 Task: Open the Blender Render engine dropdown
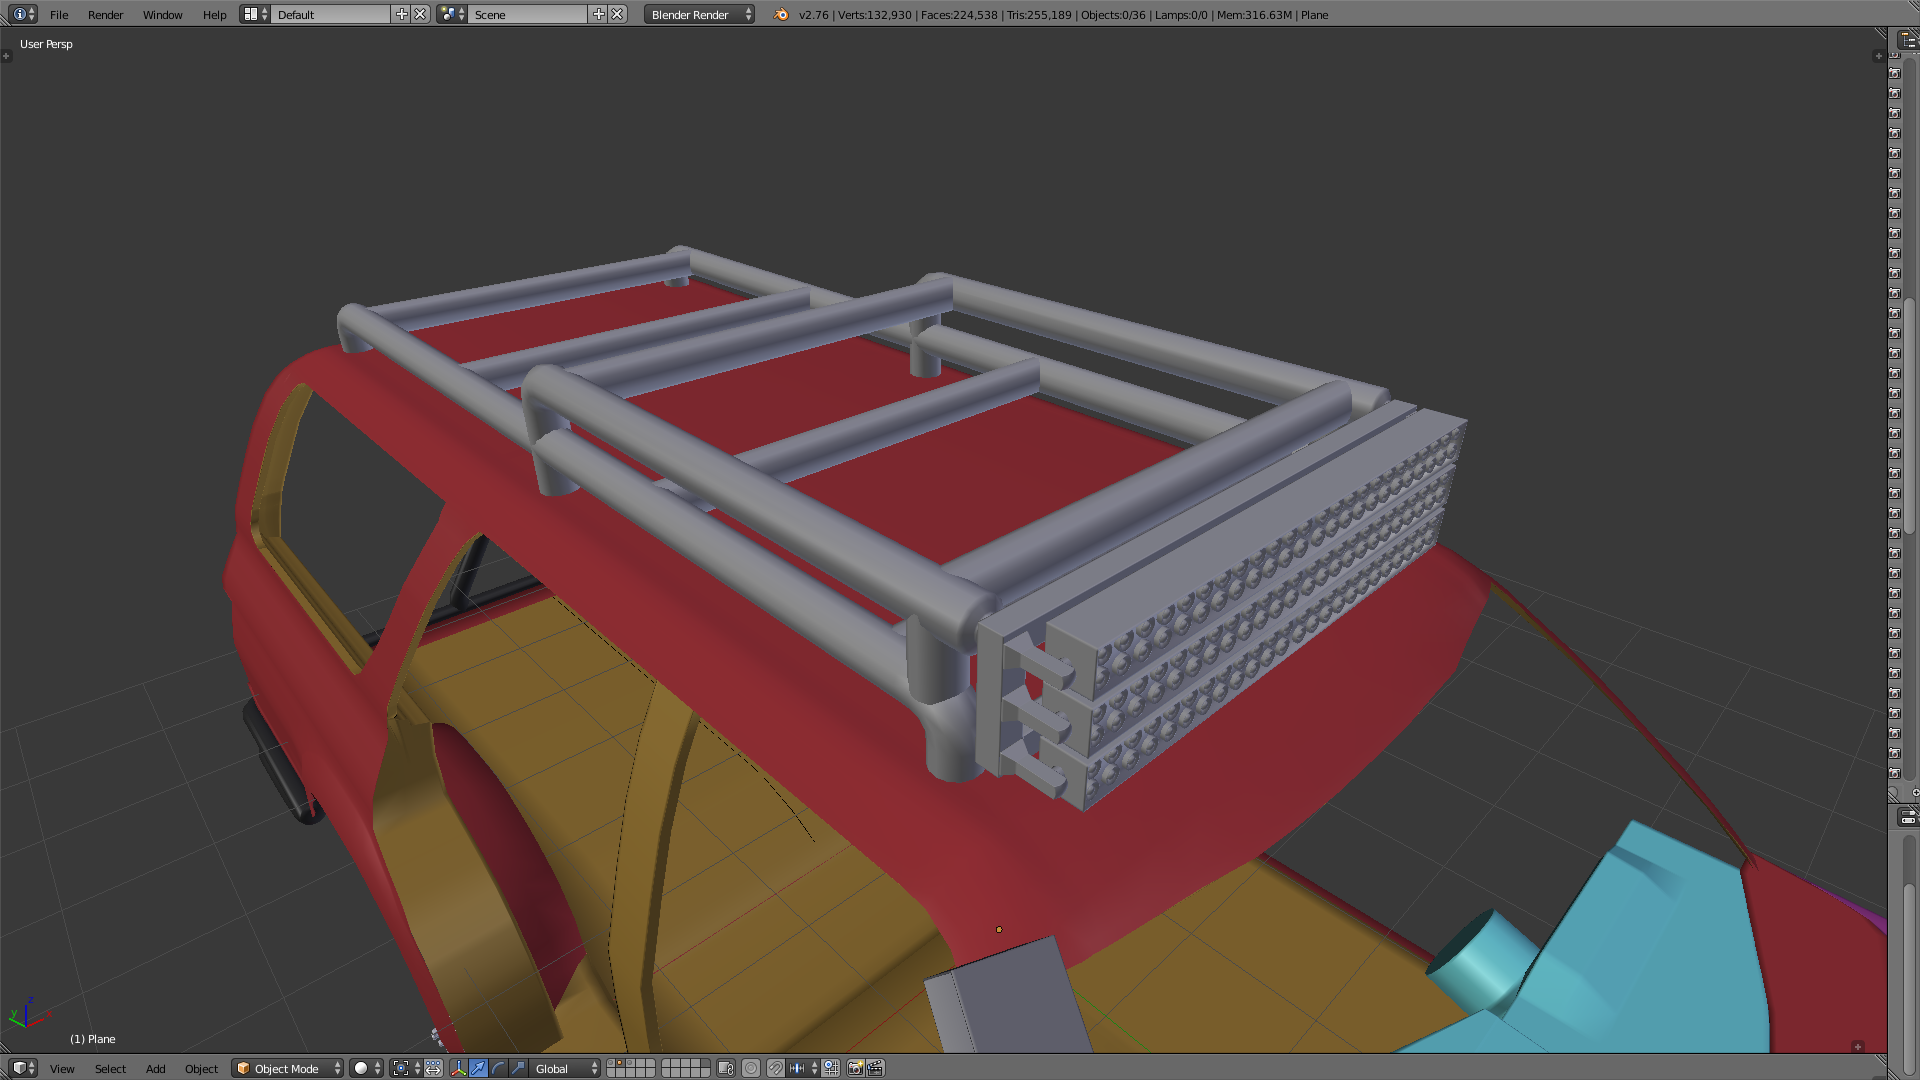click(x=699, y=14)
